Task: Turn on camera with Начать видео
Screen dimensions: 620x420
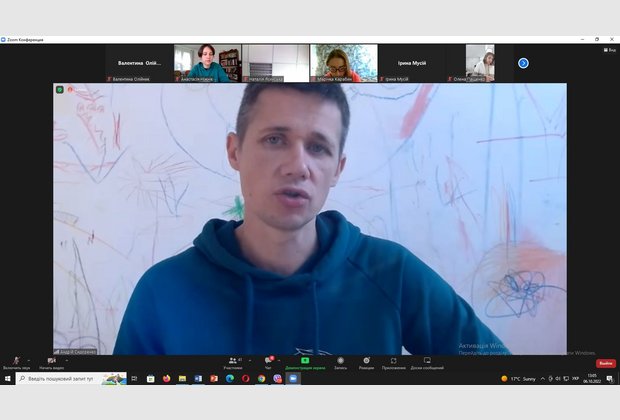Action: click(51, 361)
